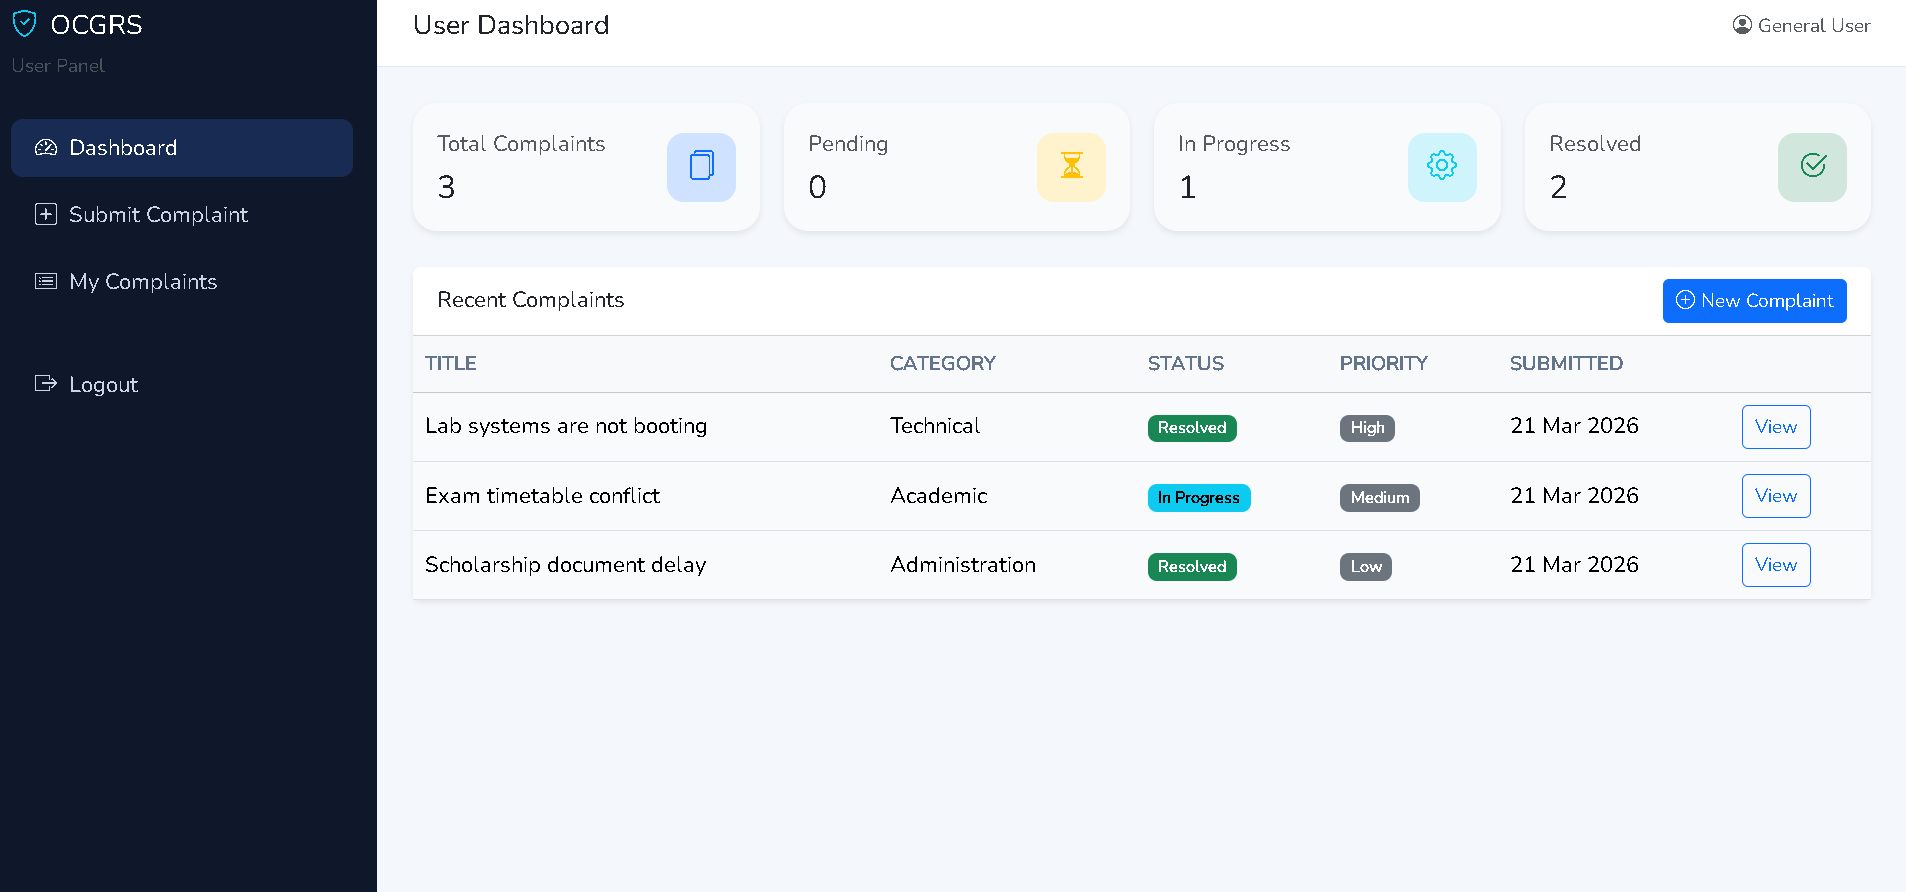View the Lab systems complaint
The image size is (1906, 892).
1776,427
